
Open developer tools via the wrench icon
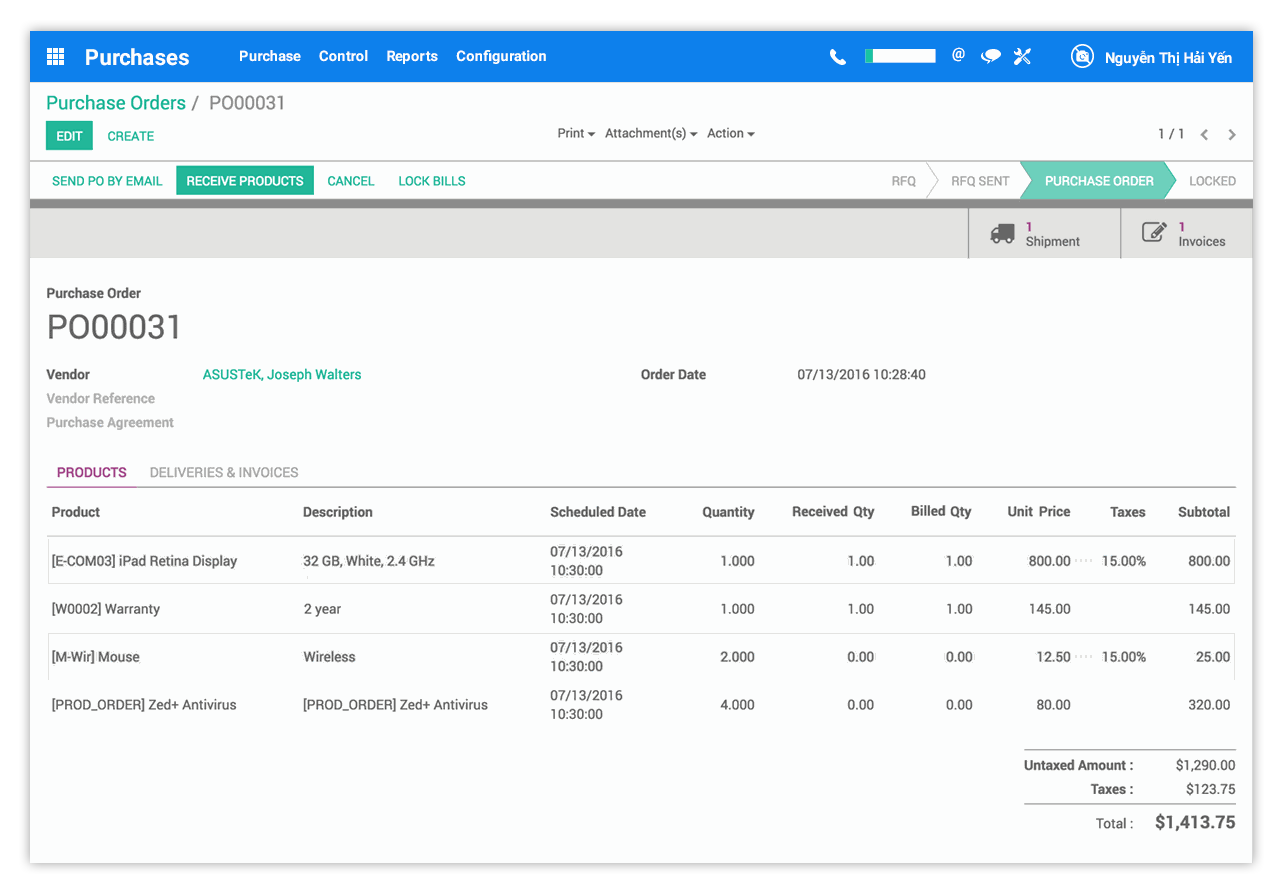1022,57
